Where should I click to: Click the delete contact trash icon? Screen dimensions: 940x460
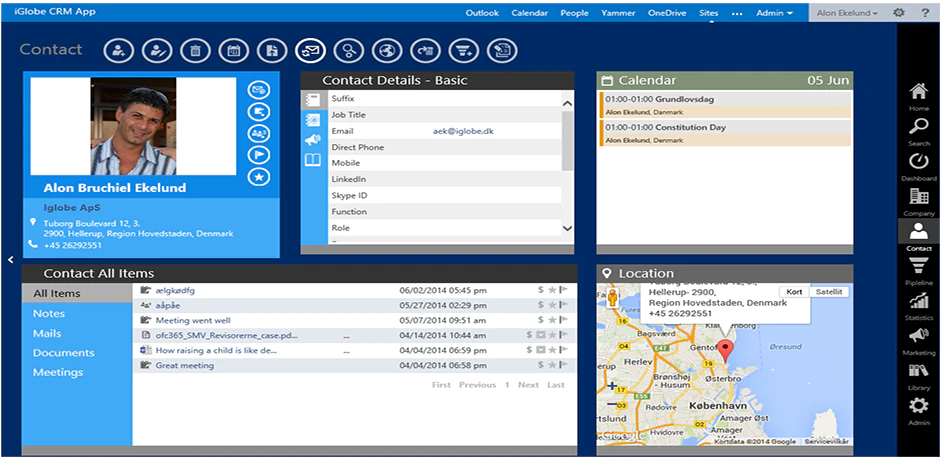pyautogui.click(x=195, y=51)
